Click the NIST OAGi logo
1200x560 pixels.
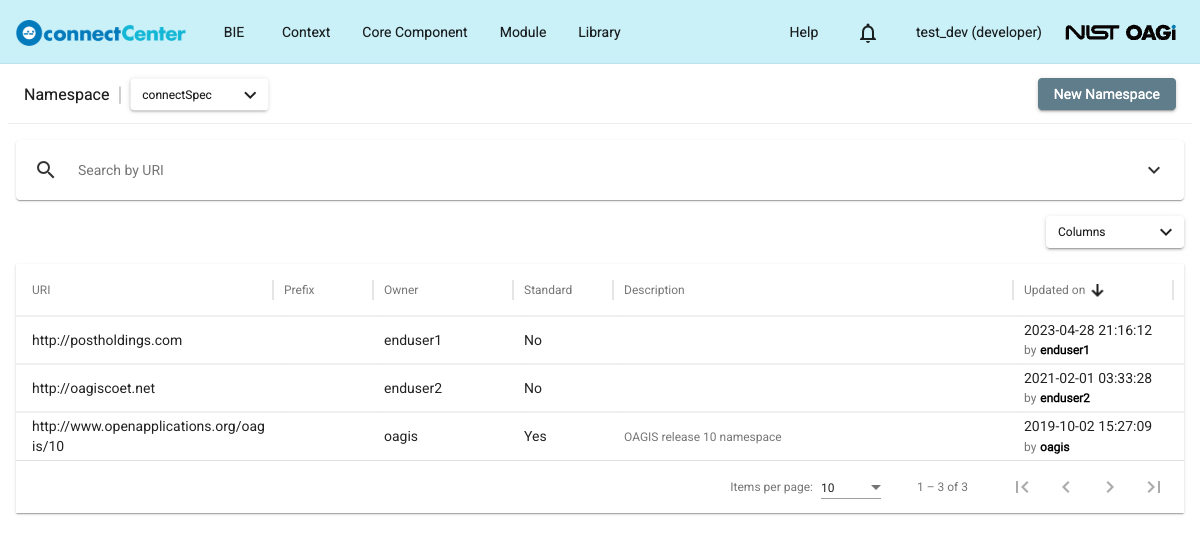[1120, 32]
